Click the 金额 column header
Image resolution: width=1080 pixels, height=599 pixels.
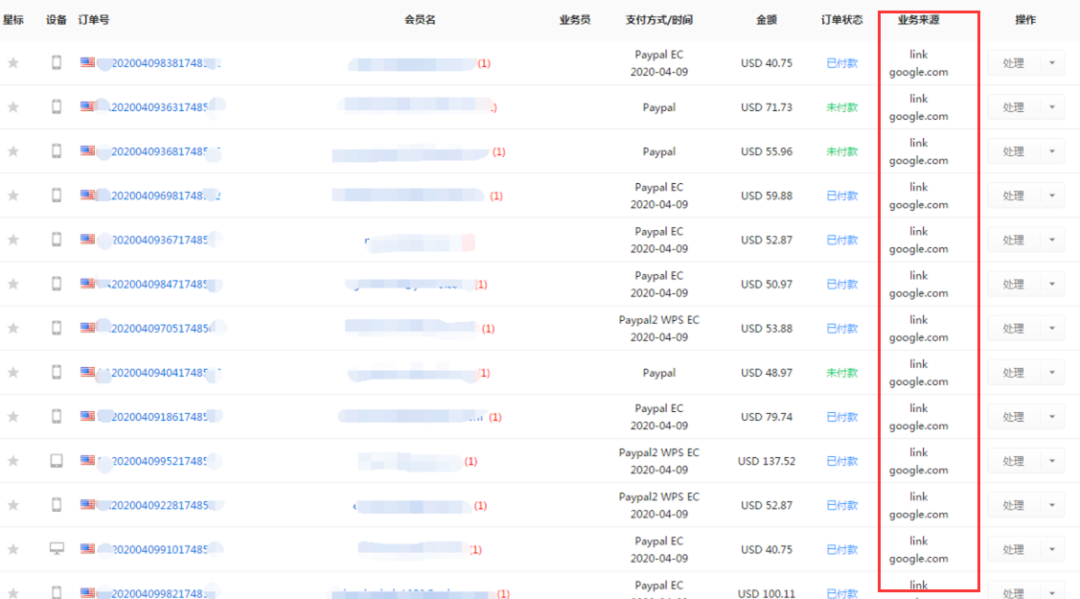pos(766,20)
